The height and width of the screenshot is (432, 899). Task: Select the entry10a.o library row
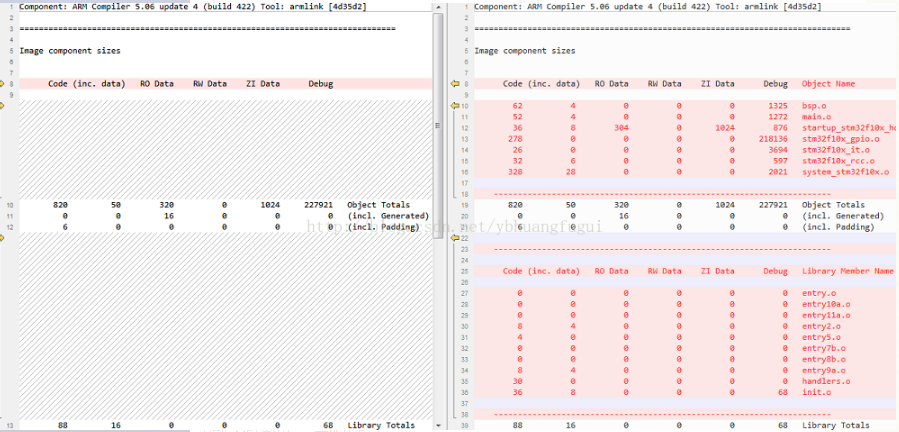[x=685, y=305]
